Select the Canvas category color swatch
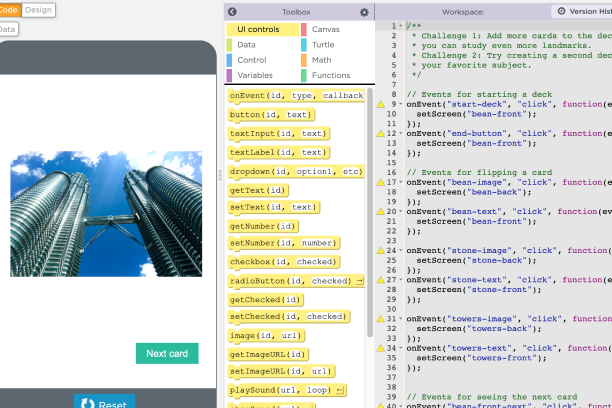The width and height of the screenshot is (612, 408). [x=304, y=30]
